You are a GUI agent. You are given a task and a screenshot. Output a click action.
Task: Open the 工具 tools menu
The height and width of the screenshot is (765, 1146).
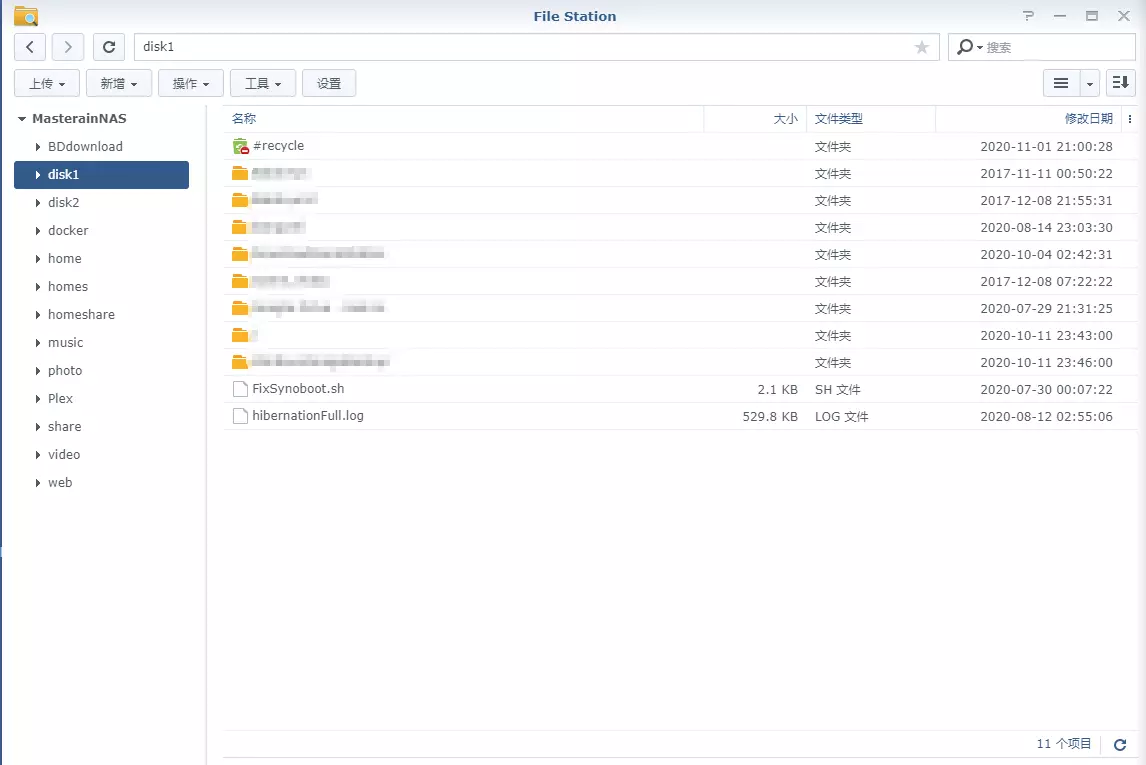[x=263, y=83]
